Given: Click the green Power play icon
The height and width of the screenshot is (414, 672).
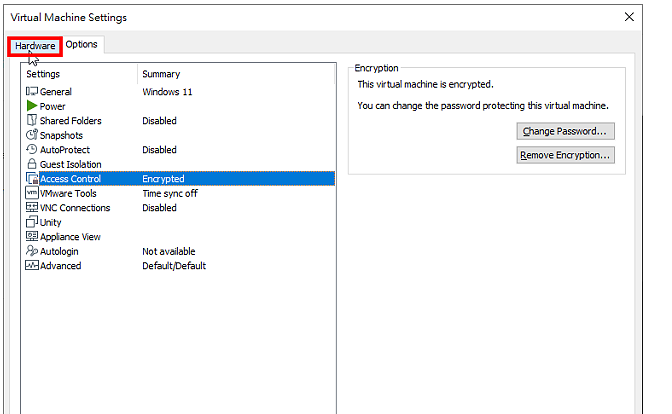Looking at the screenshot, I should pyautogui.click(x=32, y=105).
